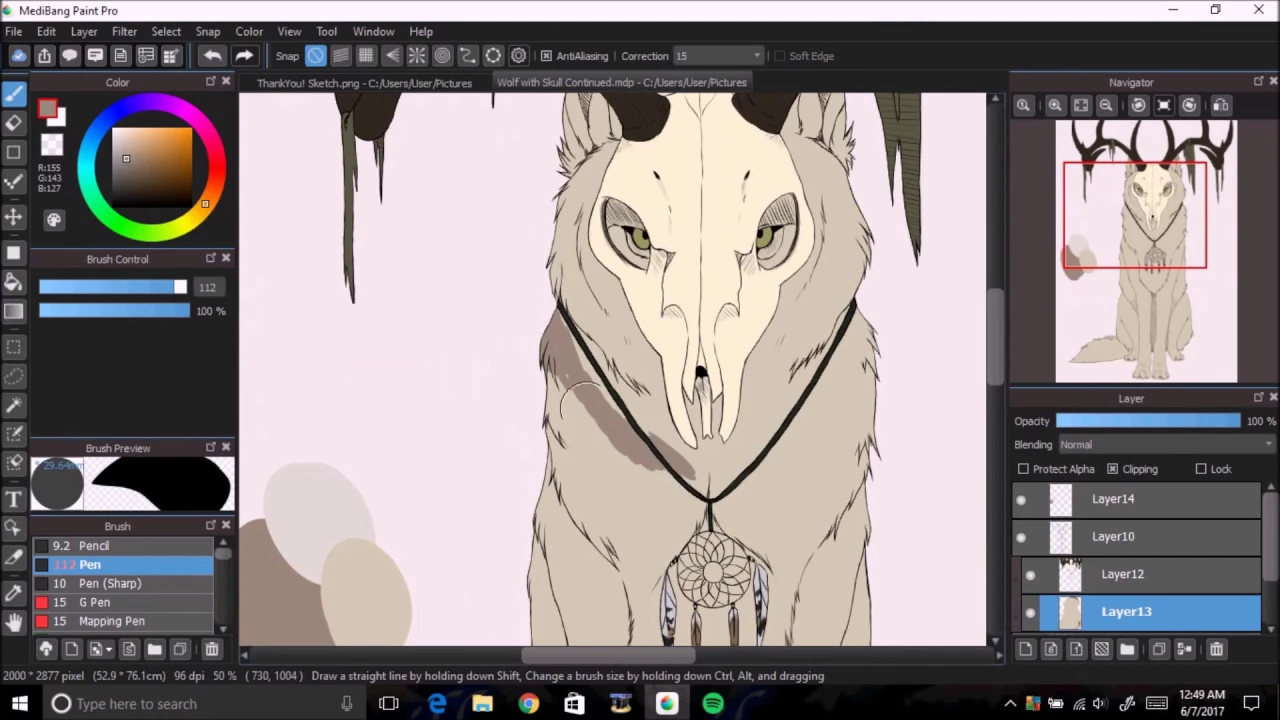Select the Magic Wand tool
Image resolution: width=1280 pixels, height=720 pixels.
click(14, 405)
